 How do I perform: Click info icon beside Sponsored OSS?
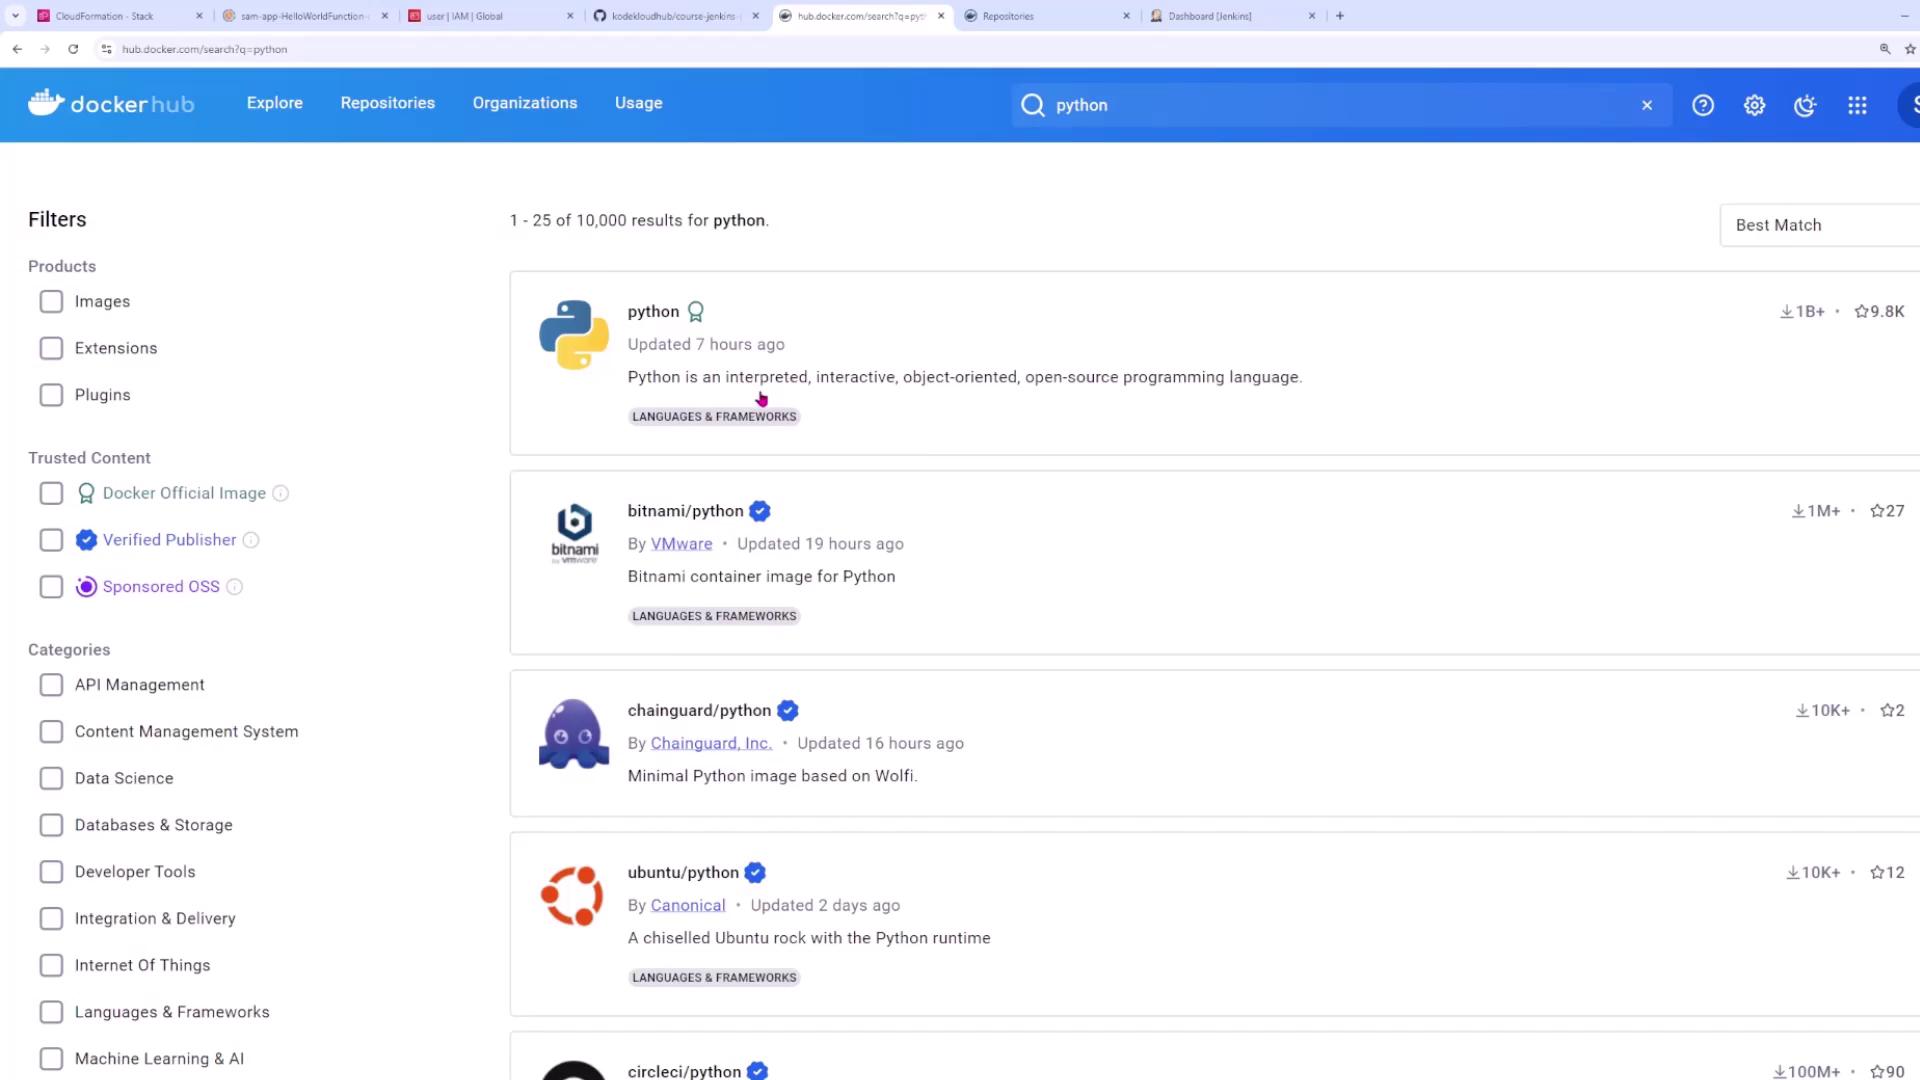[x=234, y=587]
